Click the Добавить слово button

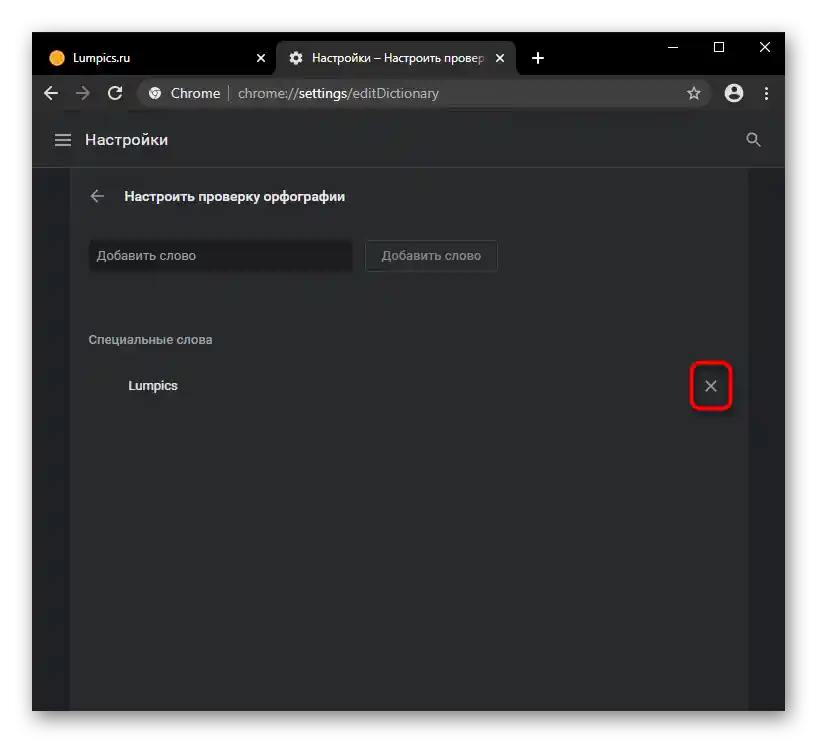click(431, 256)
